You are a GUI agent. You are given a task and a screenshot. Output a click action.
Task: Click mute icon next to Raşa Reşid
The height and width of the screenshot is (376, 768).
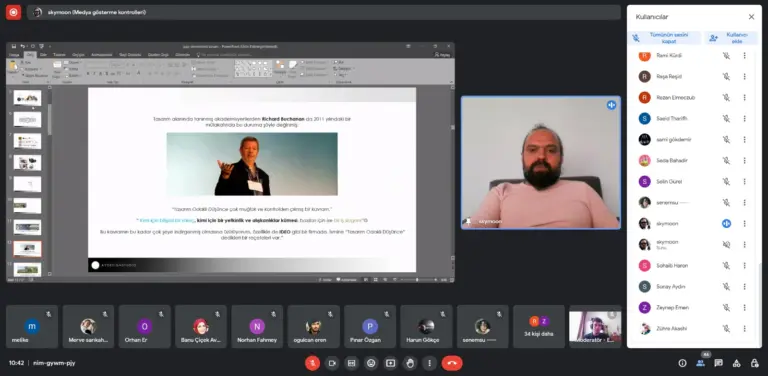click(726, 76)
